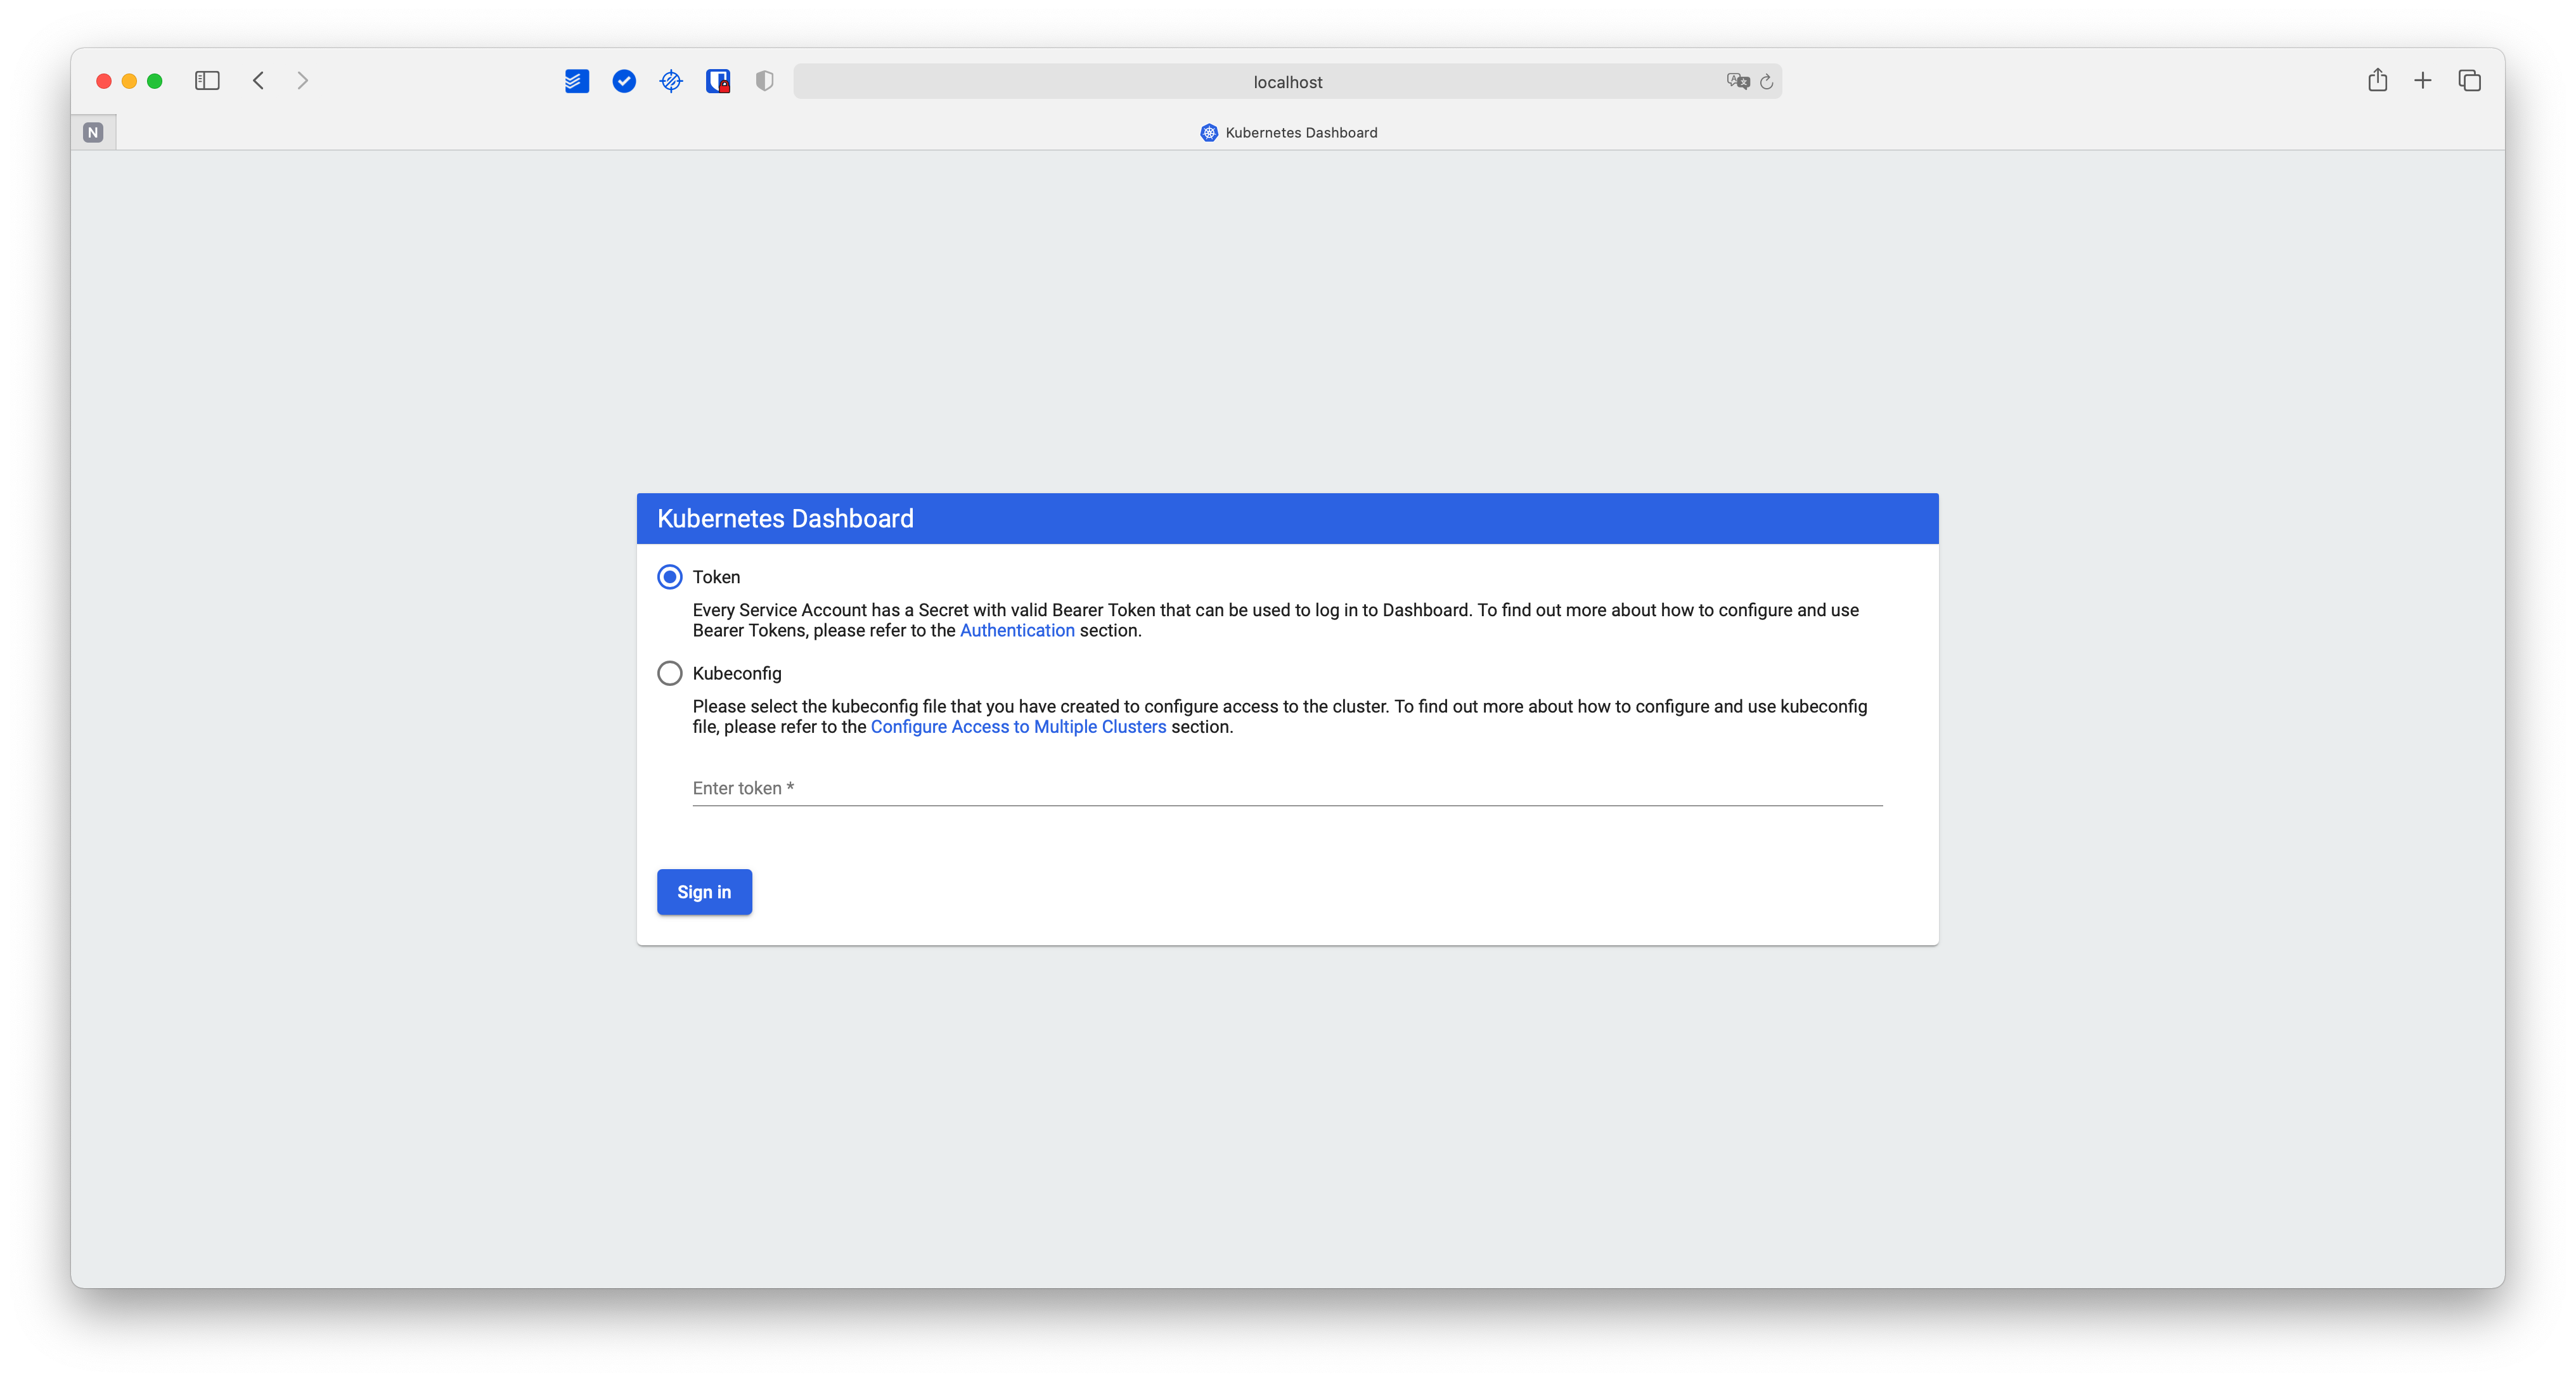Open the Authentication link
The width and height of the screenshot is (2576, 1382).
click(1017, 630)
